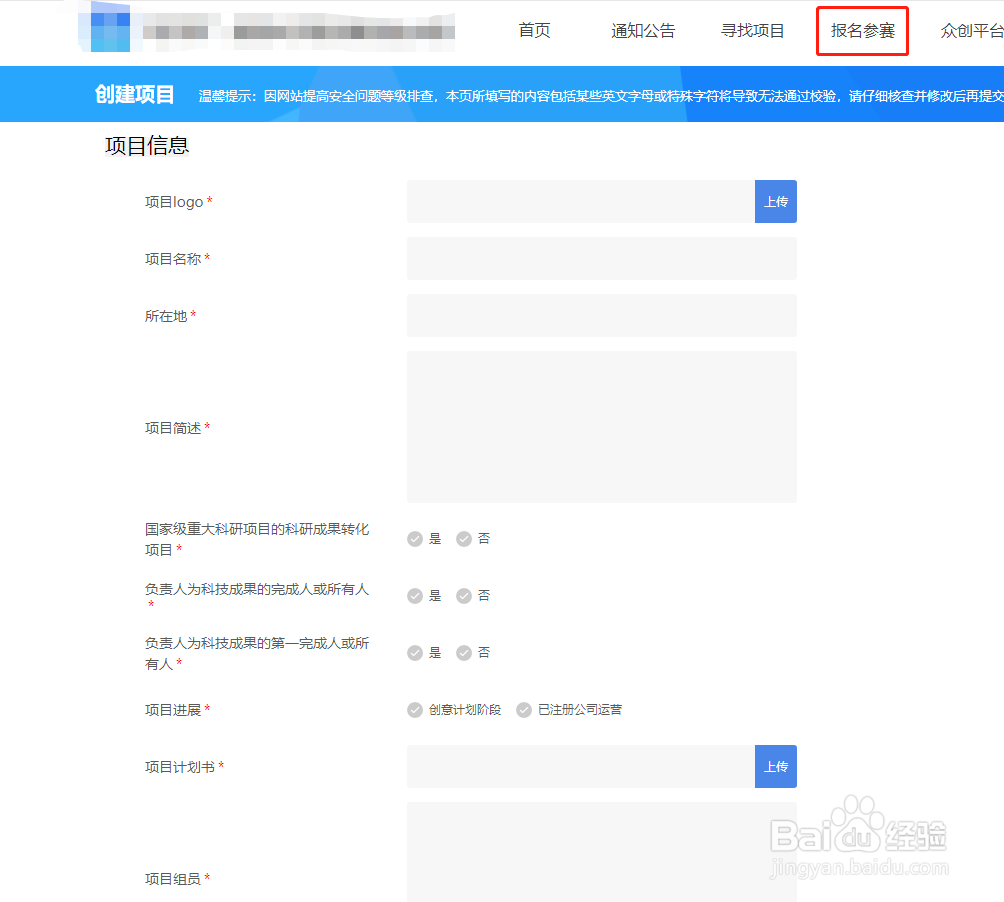Viewport: 1004px width, 902px height.
Task: Open the 寻找项目 page
Action: coord(753,30)
